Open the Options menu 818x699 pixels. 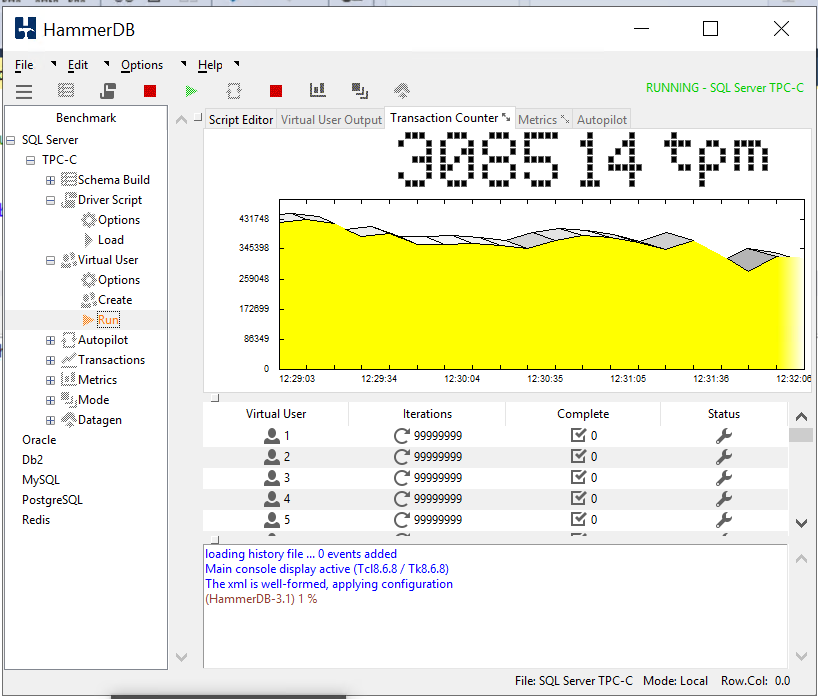(x=141, y=64)
